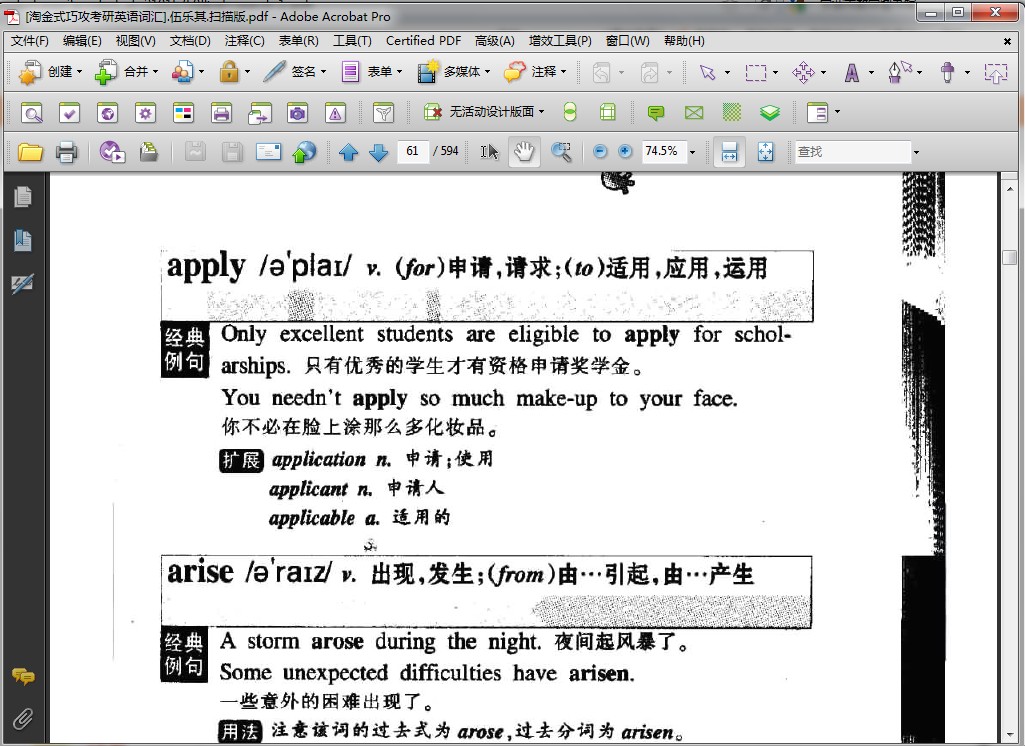Image resolution: width=1025 pixels, height=746 pixels.
Task: Toggle single full page view
Action: (765, 152)
